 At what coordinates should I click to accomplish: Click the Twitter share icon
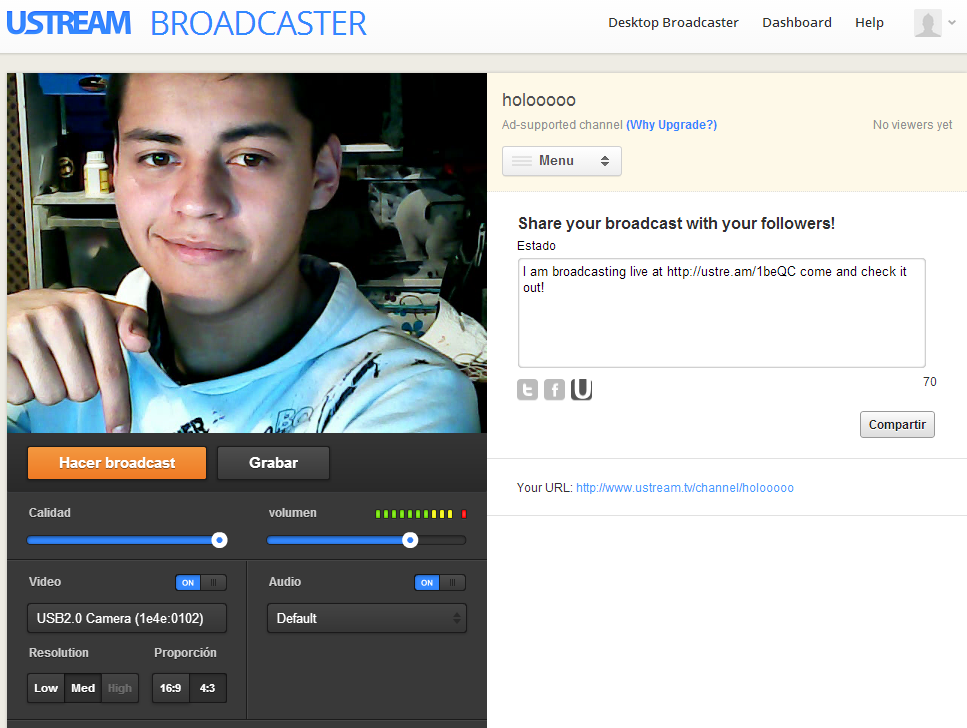tap(527, 389)
